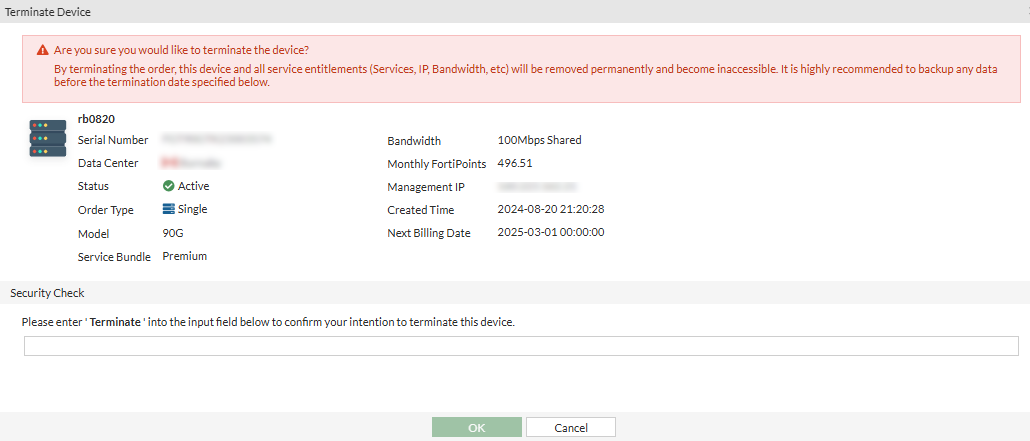Click the red warning triangle icon
The height and width of the screenshot is (441, 1030).
coord(42,50)
